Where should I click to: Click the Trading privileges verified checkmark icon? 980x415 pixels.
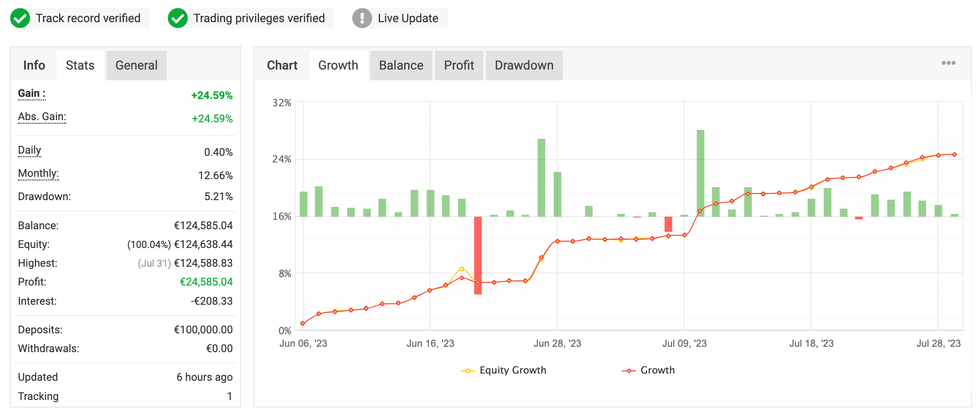pos(178,18)
